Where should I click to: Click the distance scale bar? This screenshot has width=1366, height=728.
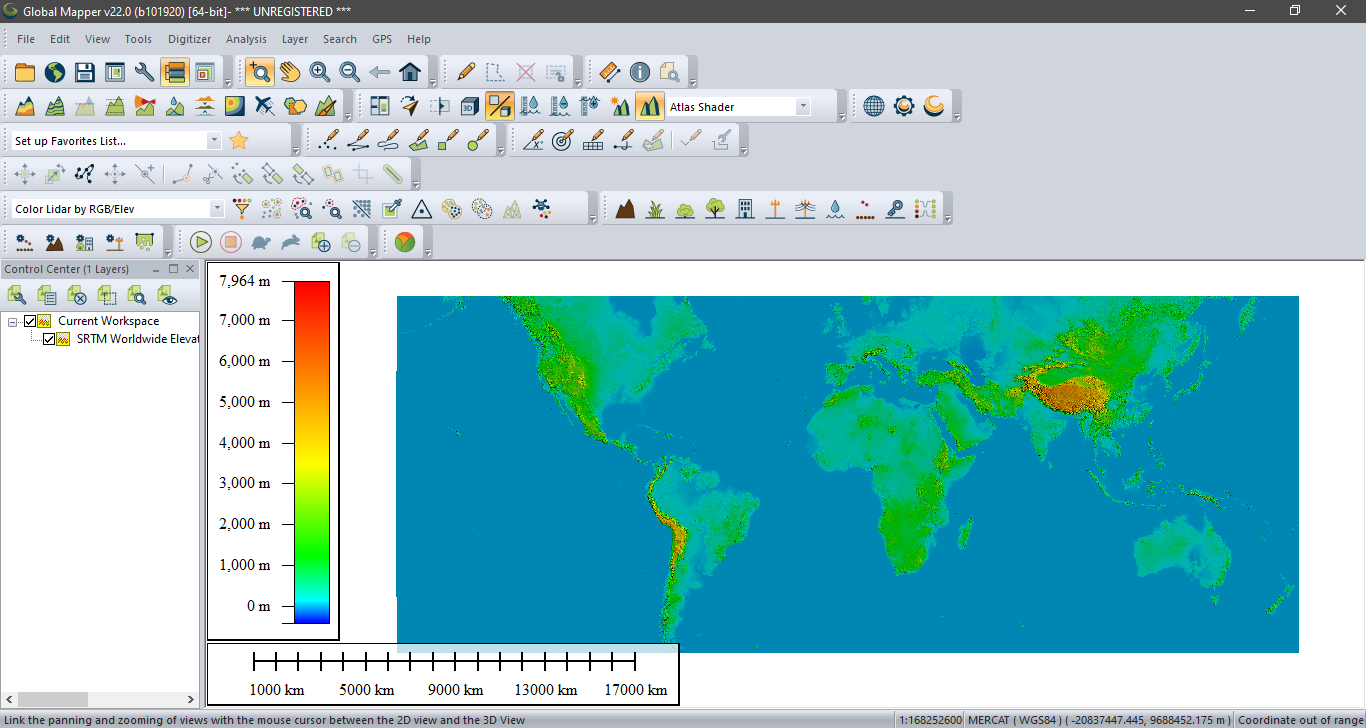point(445,661)
